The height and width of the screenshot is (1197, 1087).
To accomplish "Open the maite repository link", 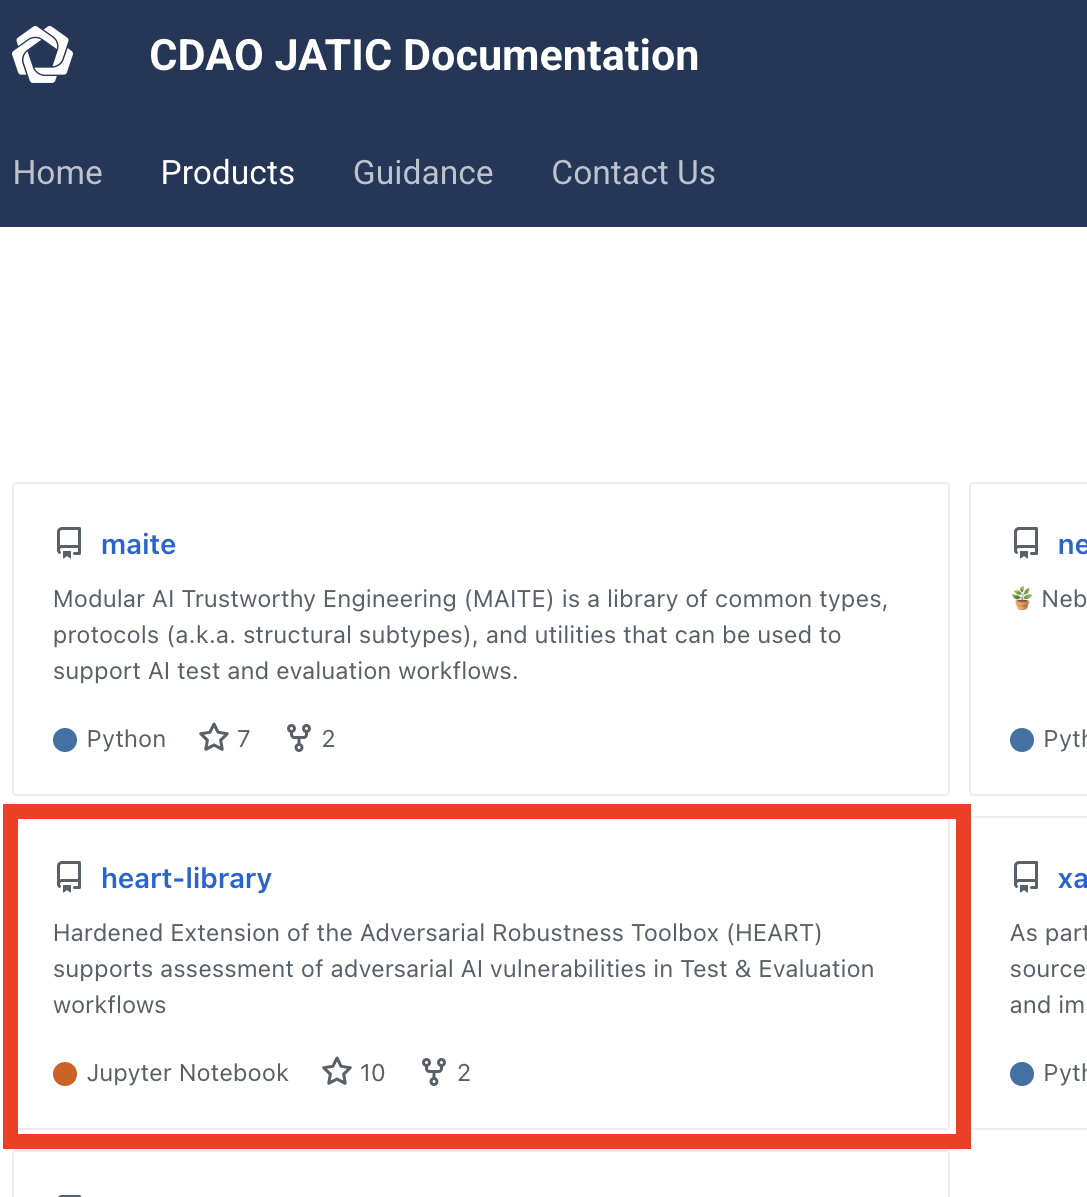I will pyautogui.click(x=138, y=544).
